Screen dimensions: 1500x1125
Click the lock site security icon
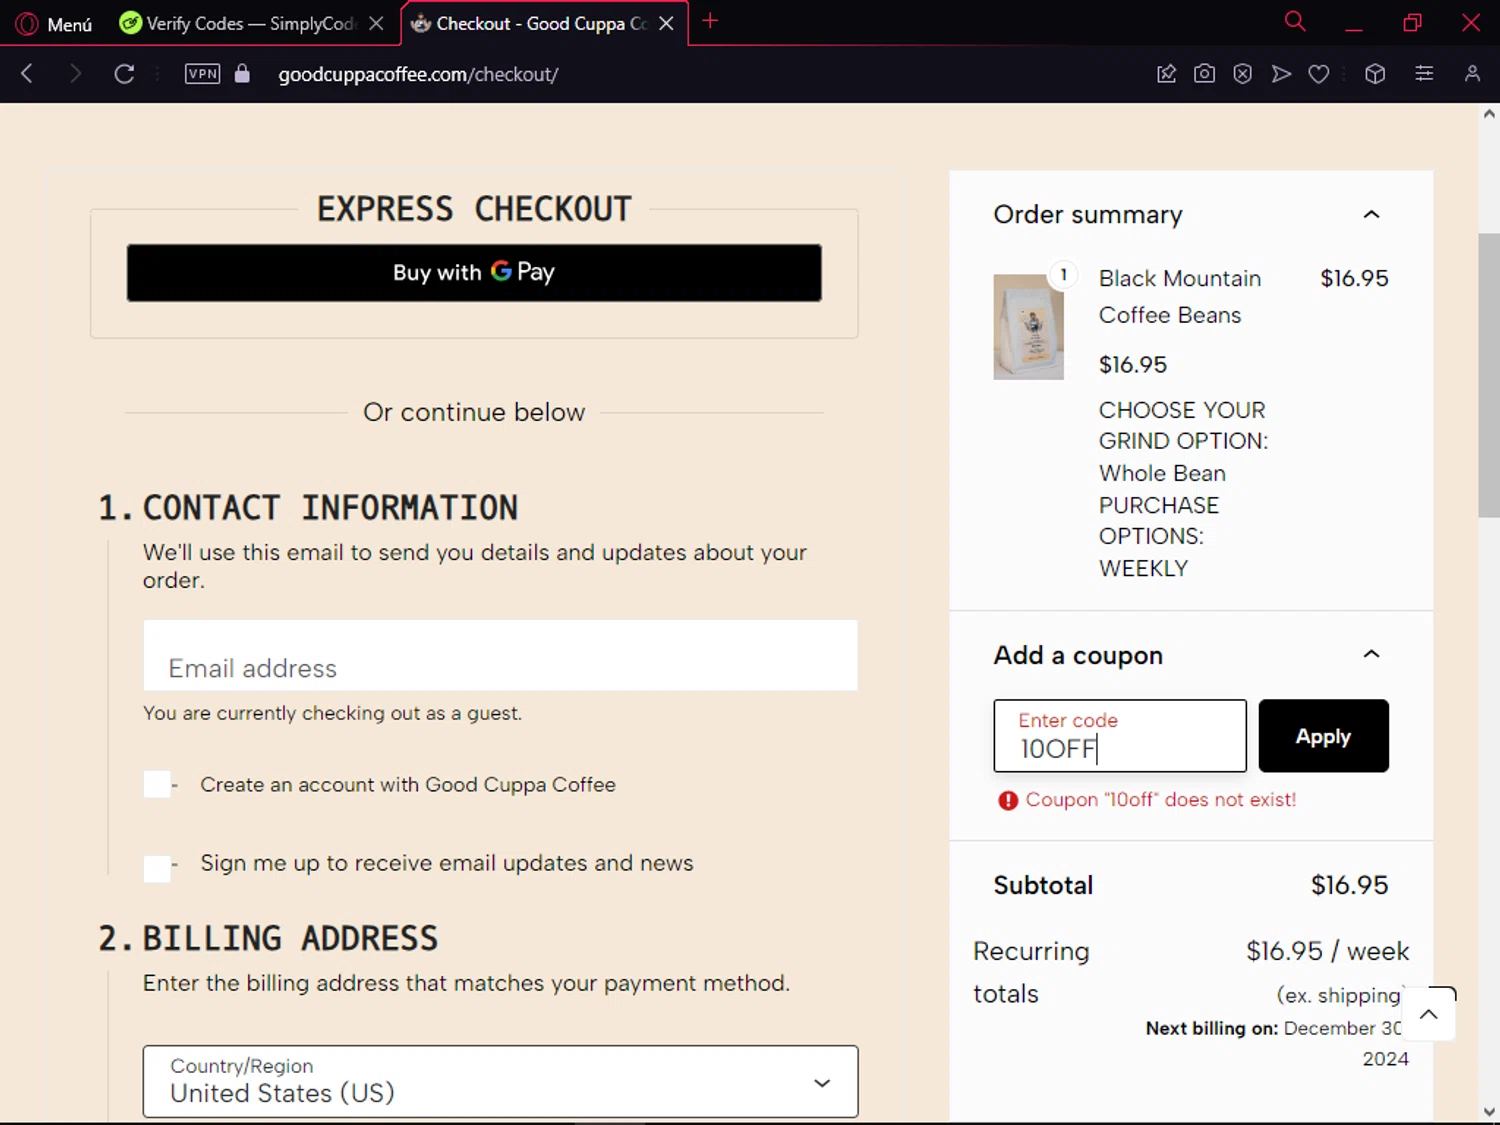tap(242, 73)
